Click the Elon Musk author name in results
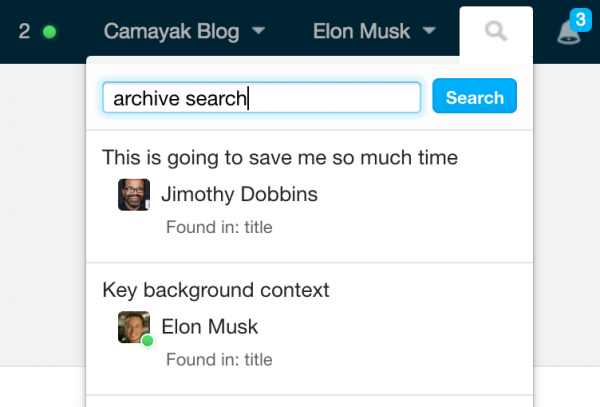Screen dimensions: 600x407 click(210, 327)
